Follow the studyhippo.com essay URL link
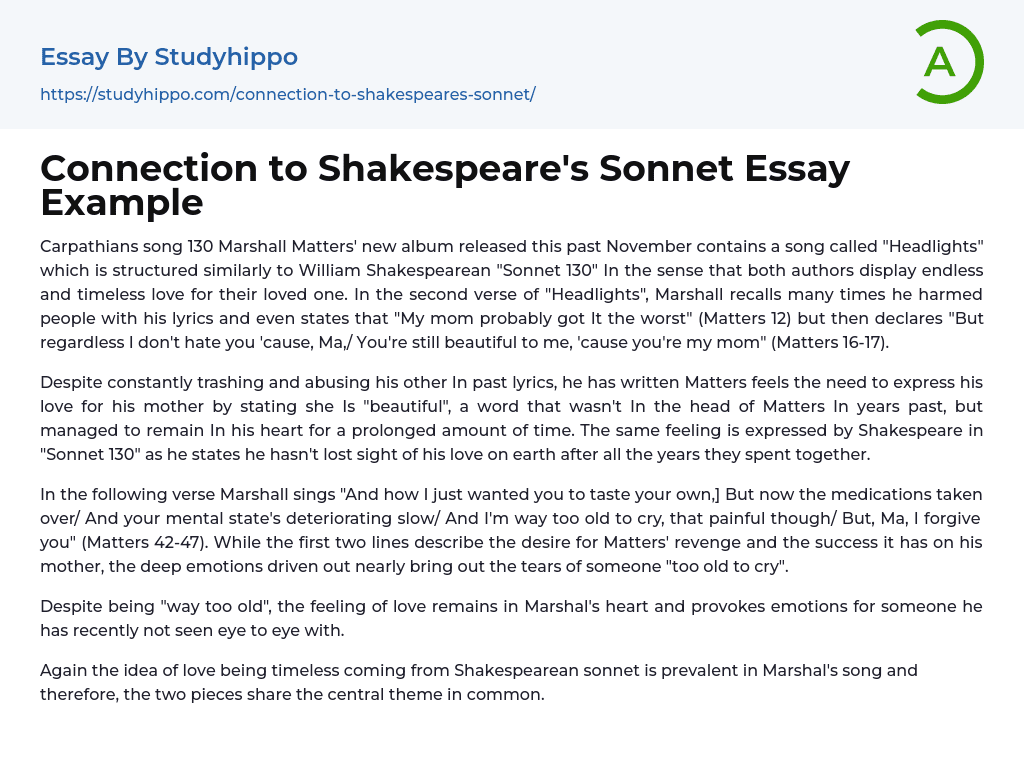The width and height of the screenshot is (1024, 763). 287,94
